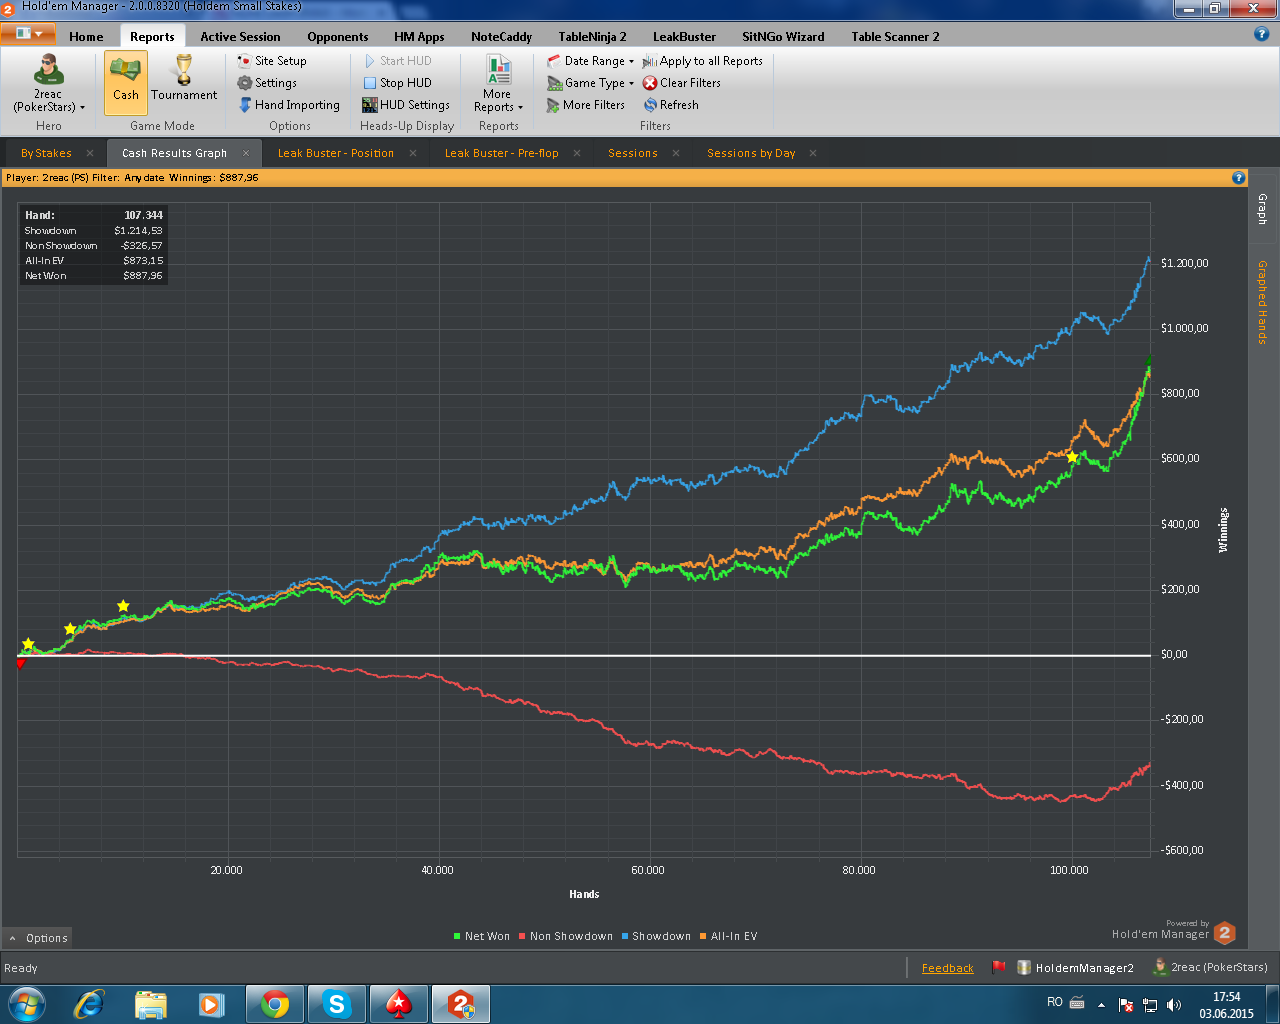Switch to the NoteCaddy ribbon tab
Screen dimensions: 1280x1024
point(501,37)
